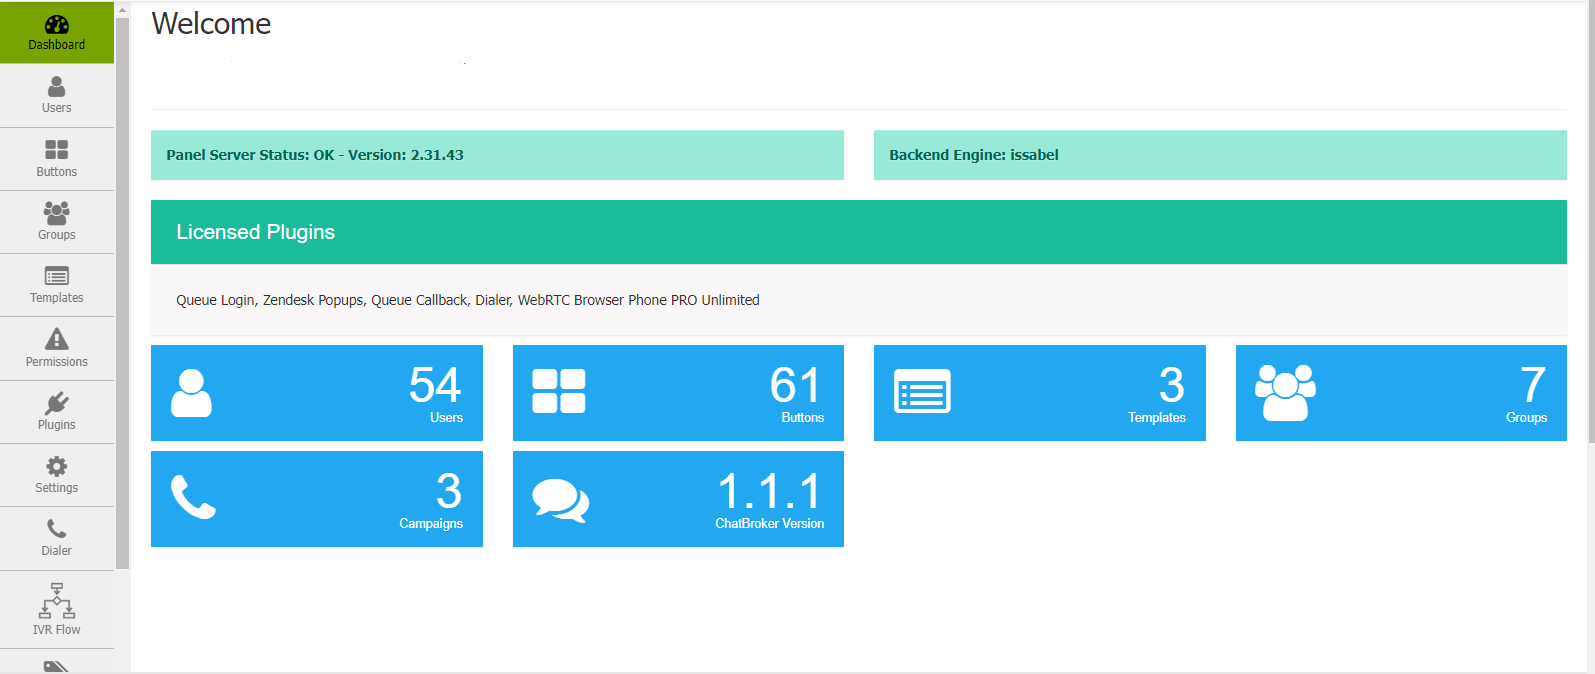Click the 3 Templates tile
The image size is (1595, 674).
click(1039, 393)
